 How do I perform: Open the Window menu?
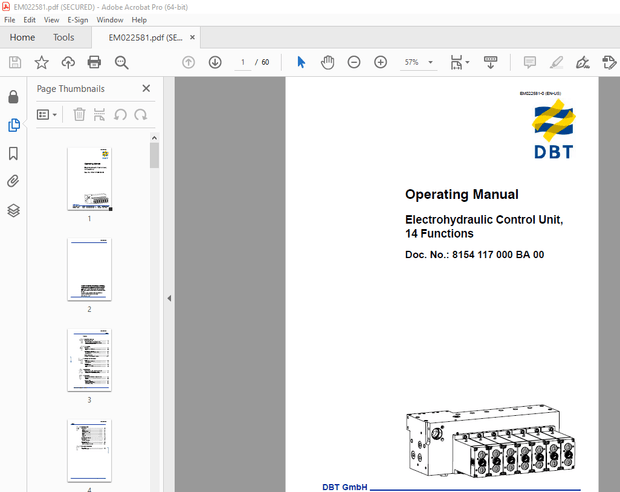coord(110,20)
